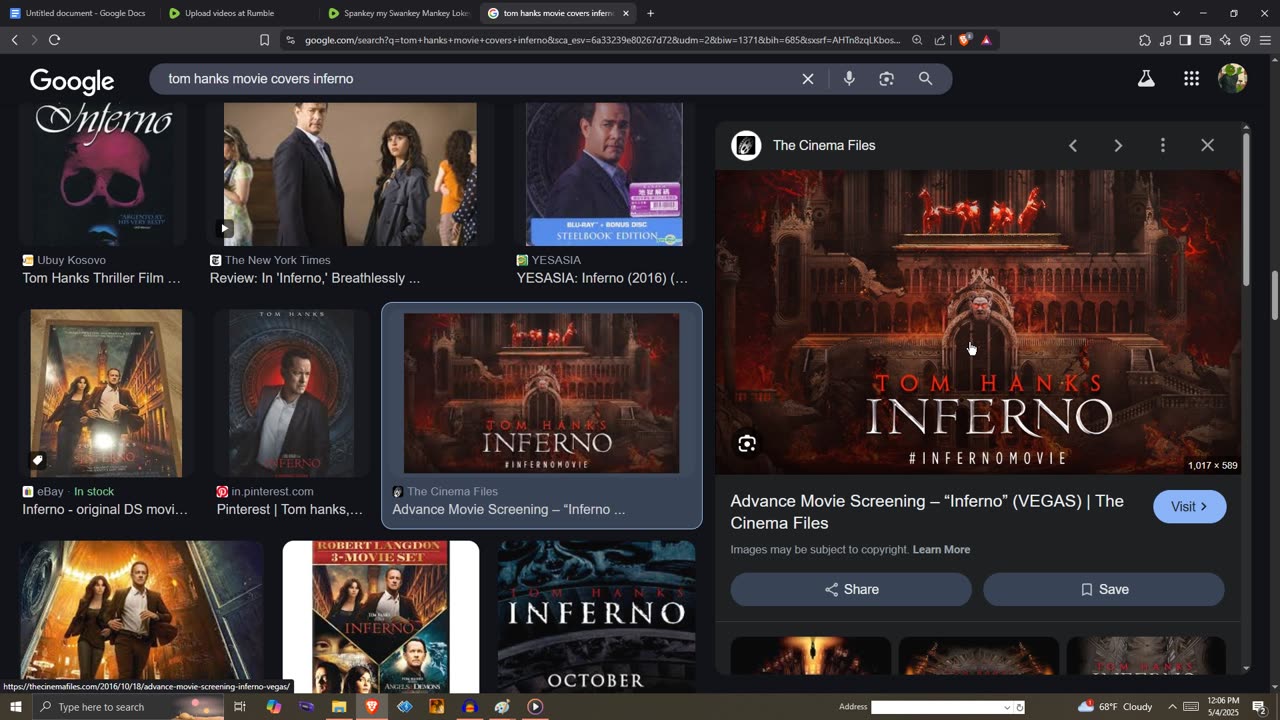Click the taskbar search box

point(130,707)
